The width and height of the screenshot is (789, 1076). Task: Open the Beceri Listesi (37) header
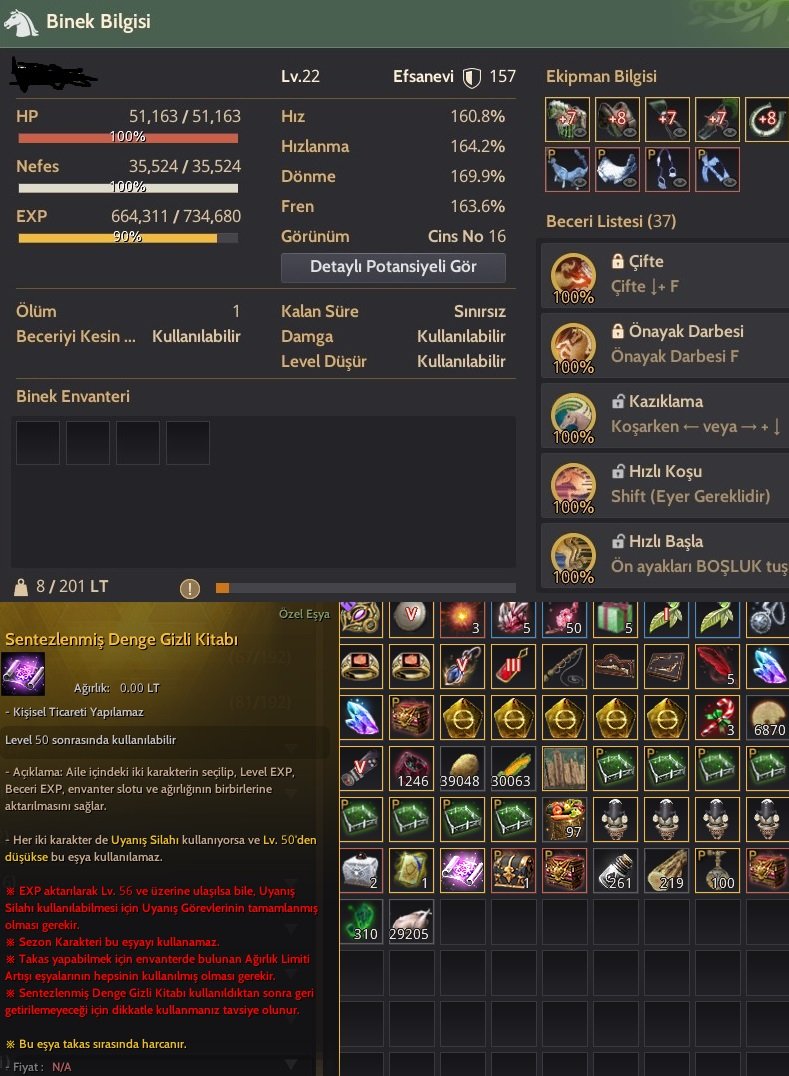pos(611,221)
